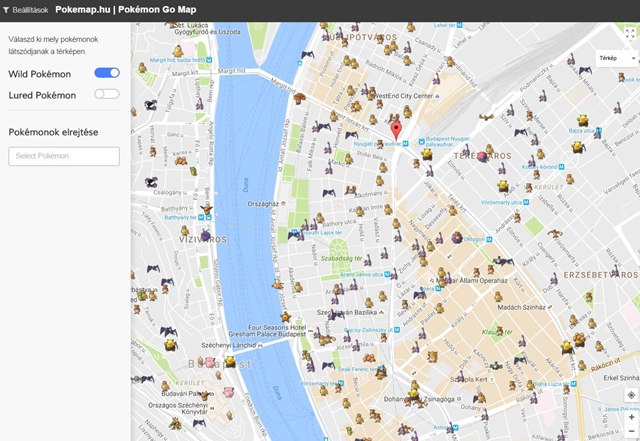Select Ekans marker above Csalogány u.
Image resolution: width=640 pixels, height=441 pixels.
coord(151,182)
